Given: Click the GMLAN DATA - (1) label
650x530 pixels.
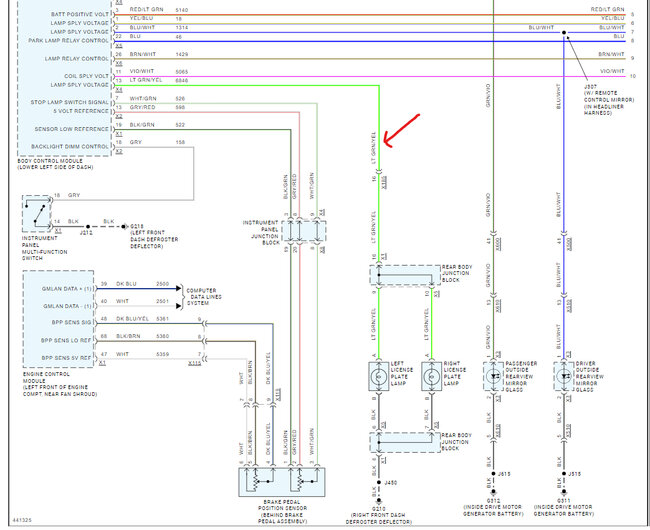Looking at the screenshot, I should pos(67,306).
